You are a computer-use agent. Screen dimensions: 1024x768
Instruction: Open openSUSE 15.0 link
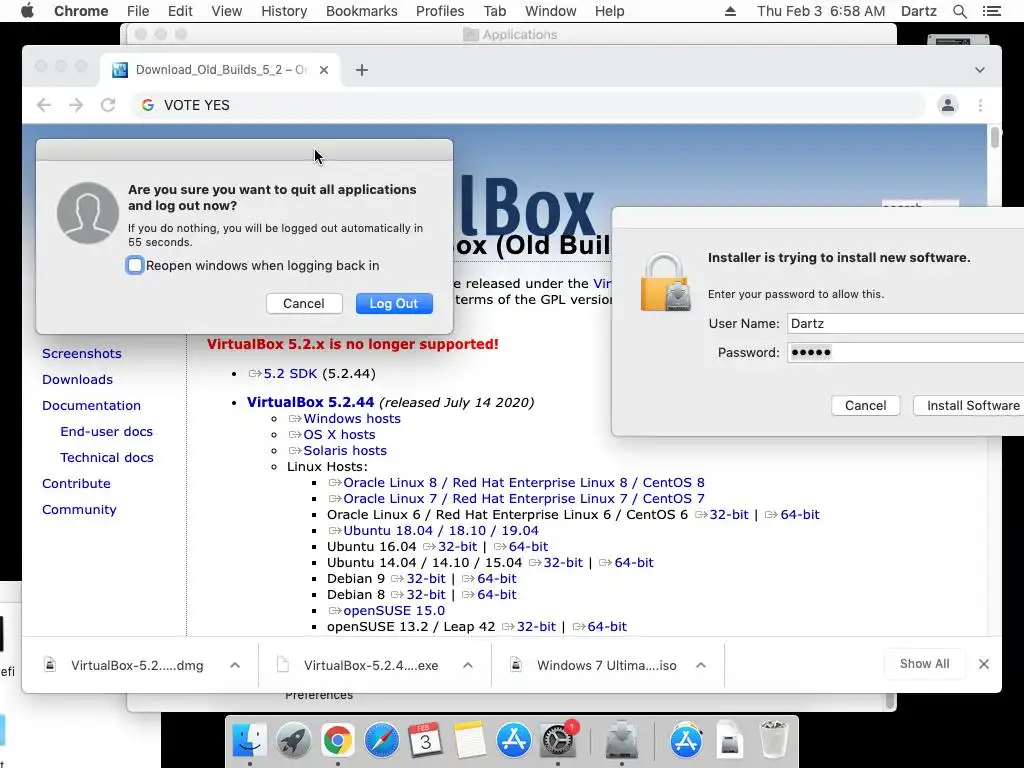click(x=394, y=611)
